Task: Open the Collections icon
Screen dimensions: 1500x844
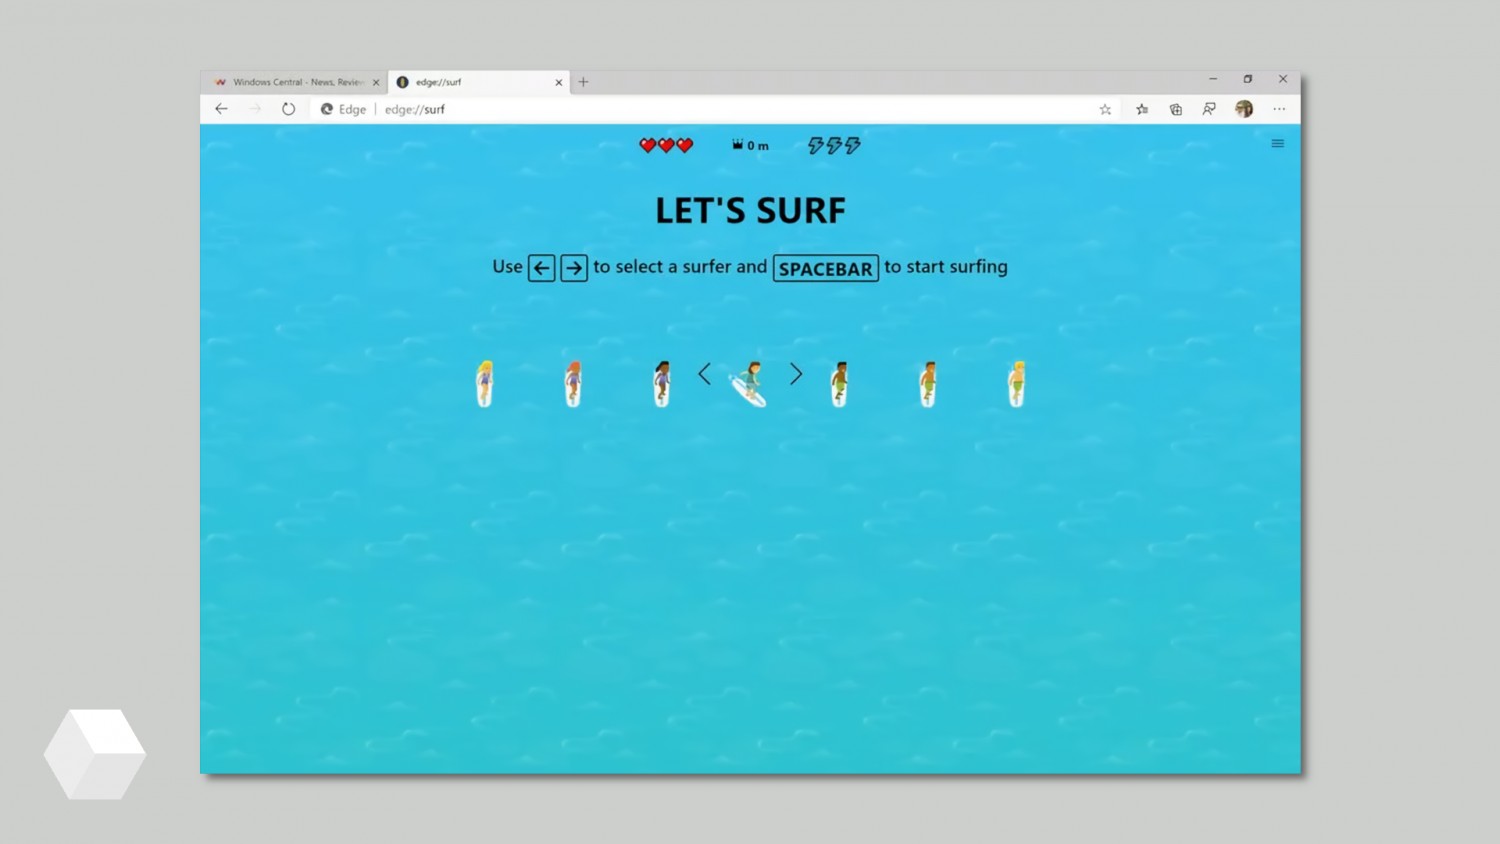Action: (1176, 109)
